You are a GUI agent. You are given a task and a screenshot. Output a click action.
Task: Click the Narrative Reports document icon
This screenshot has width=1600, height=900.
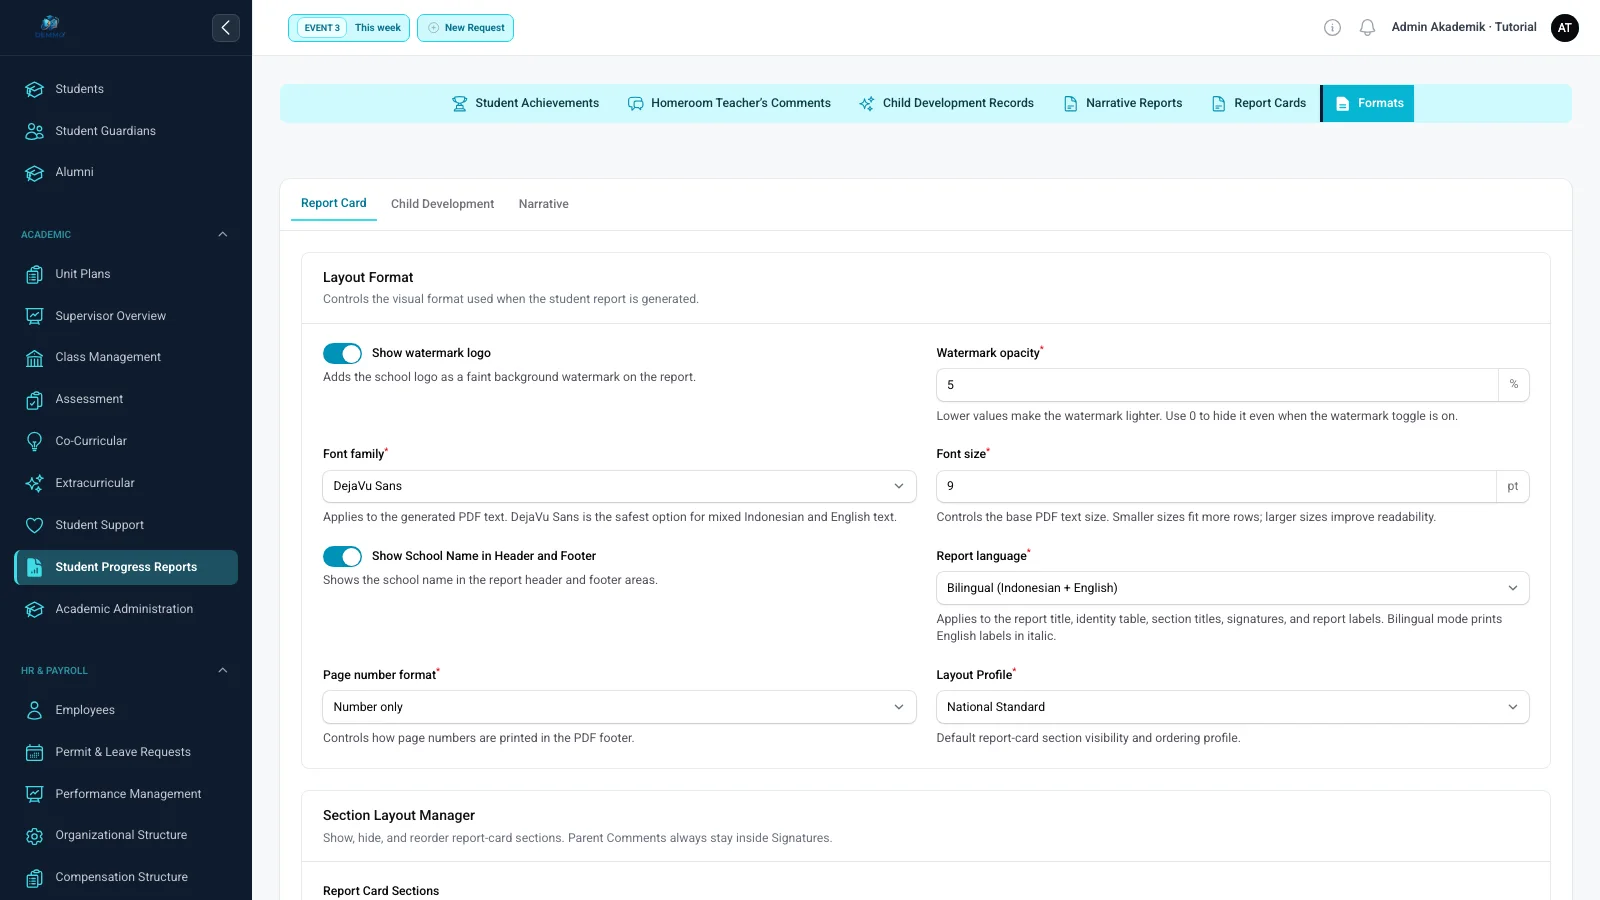[1070, 104]
